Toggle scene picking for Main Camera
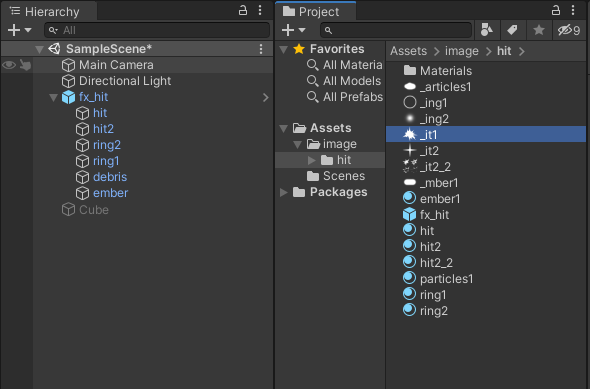 (25, 65)
